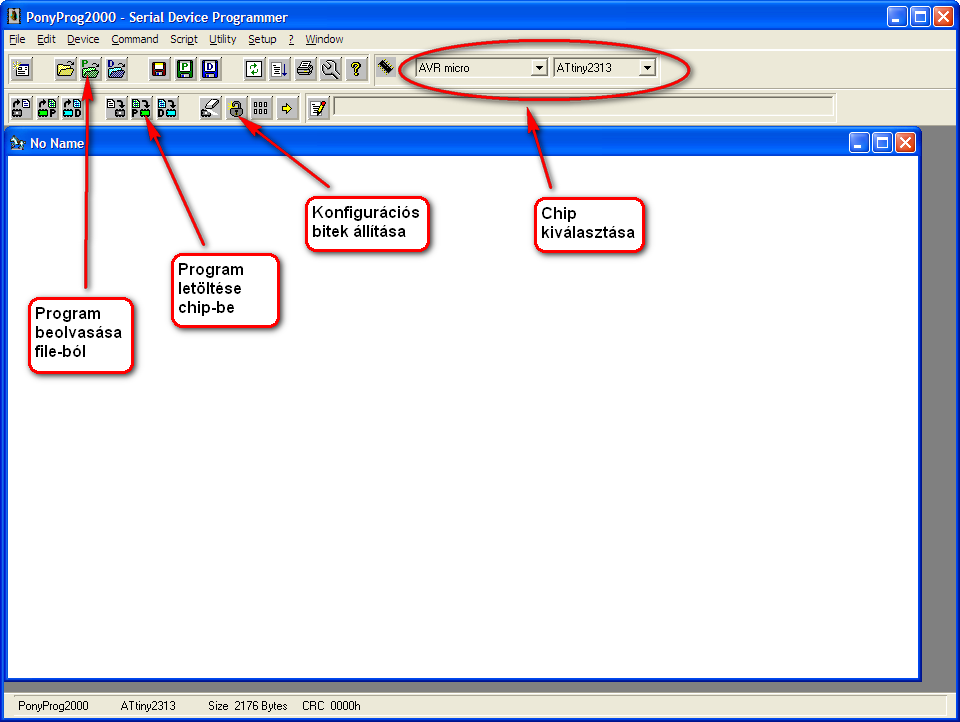Click the yellow Open Device File folder icon
960x722 pixels.
pyautogui.click(x=65, y=69)
